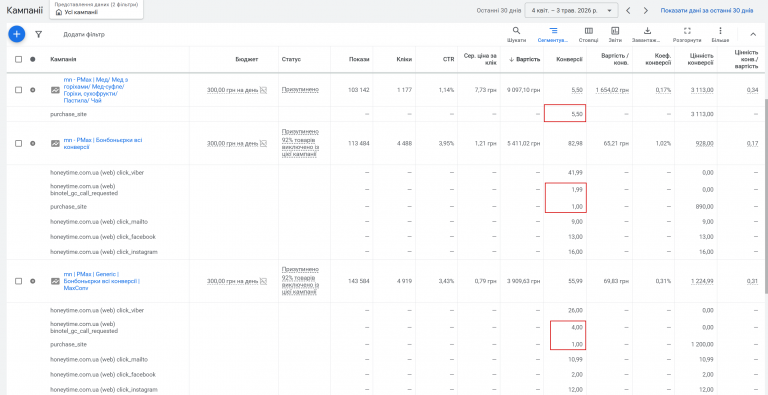768x395 pixels.
Task: Sort by the Бюджет column header
Action: (247, 59)
